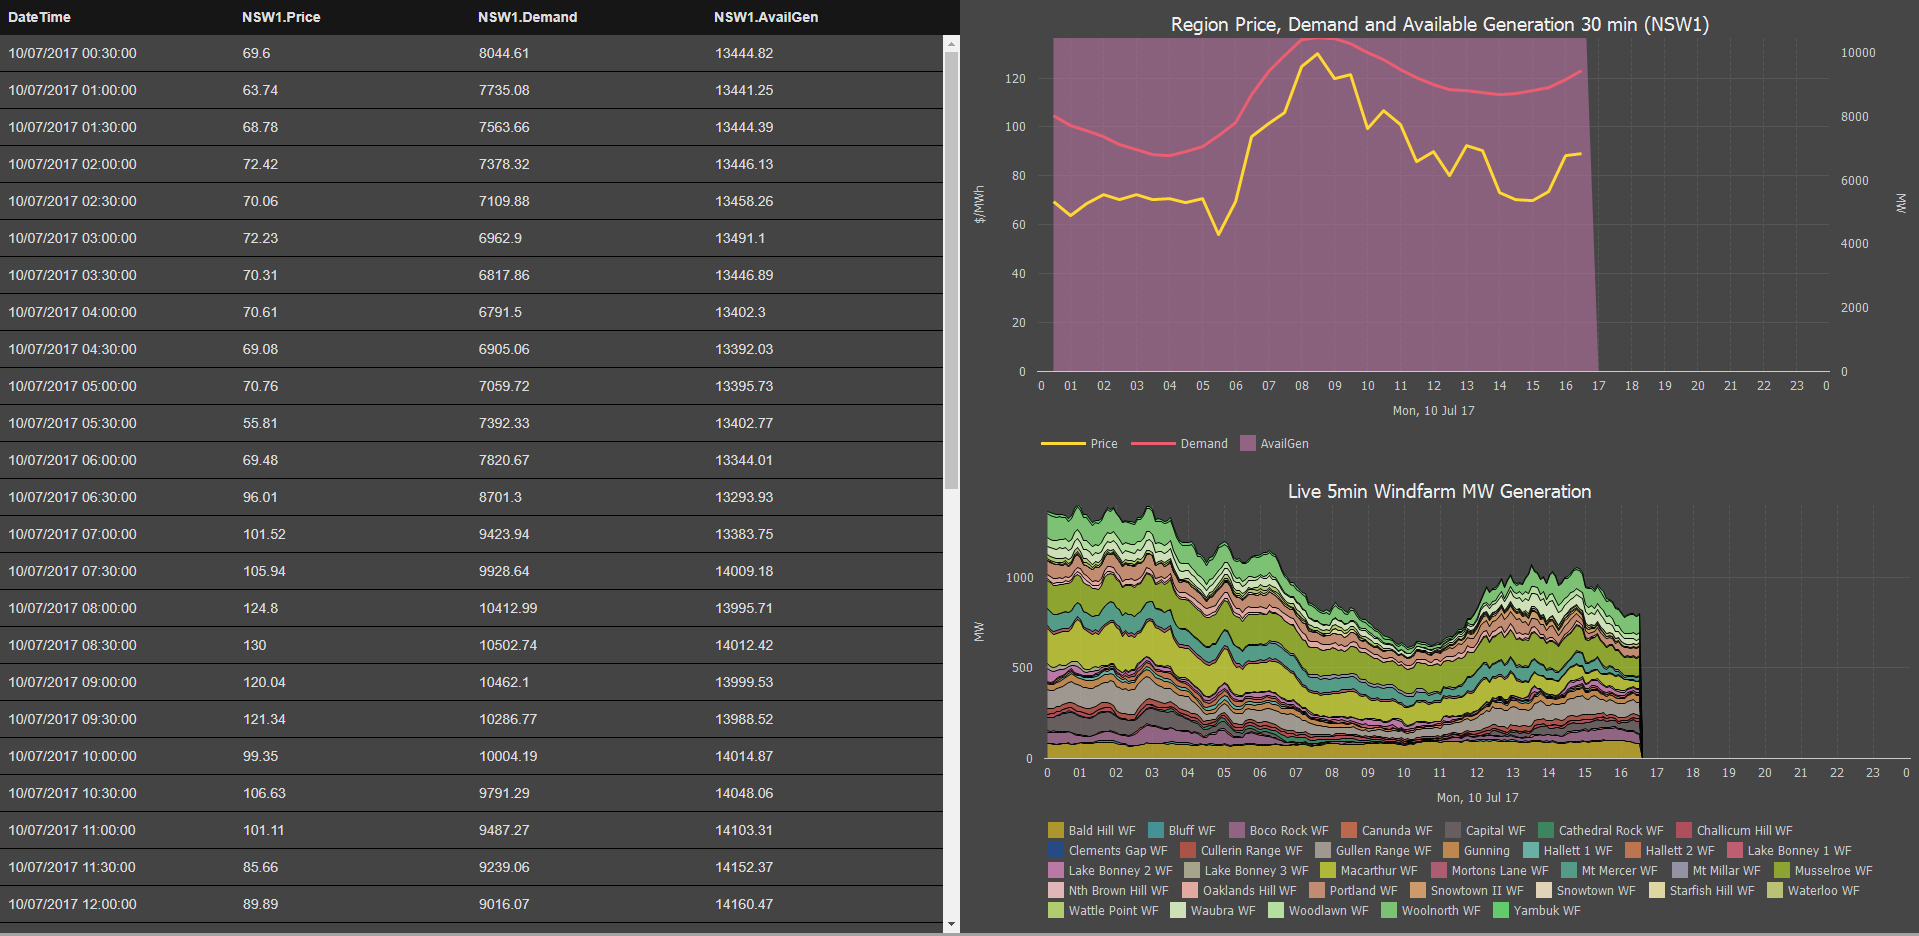Select the demand value 10502.74
This screenshot has width=1919, height=936.
click(x=508, y=645)
